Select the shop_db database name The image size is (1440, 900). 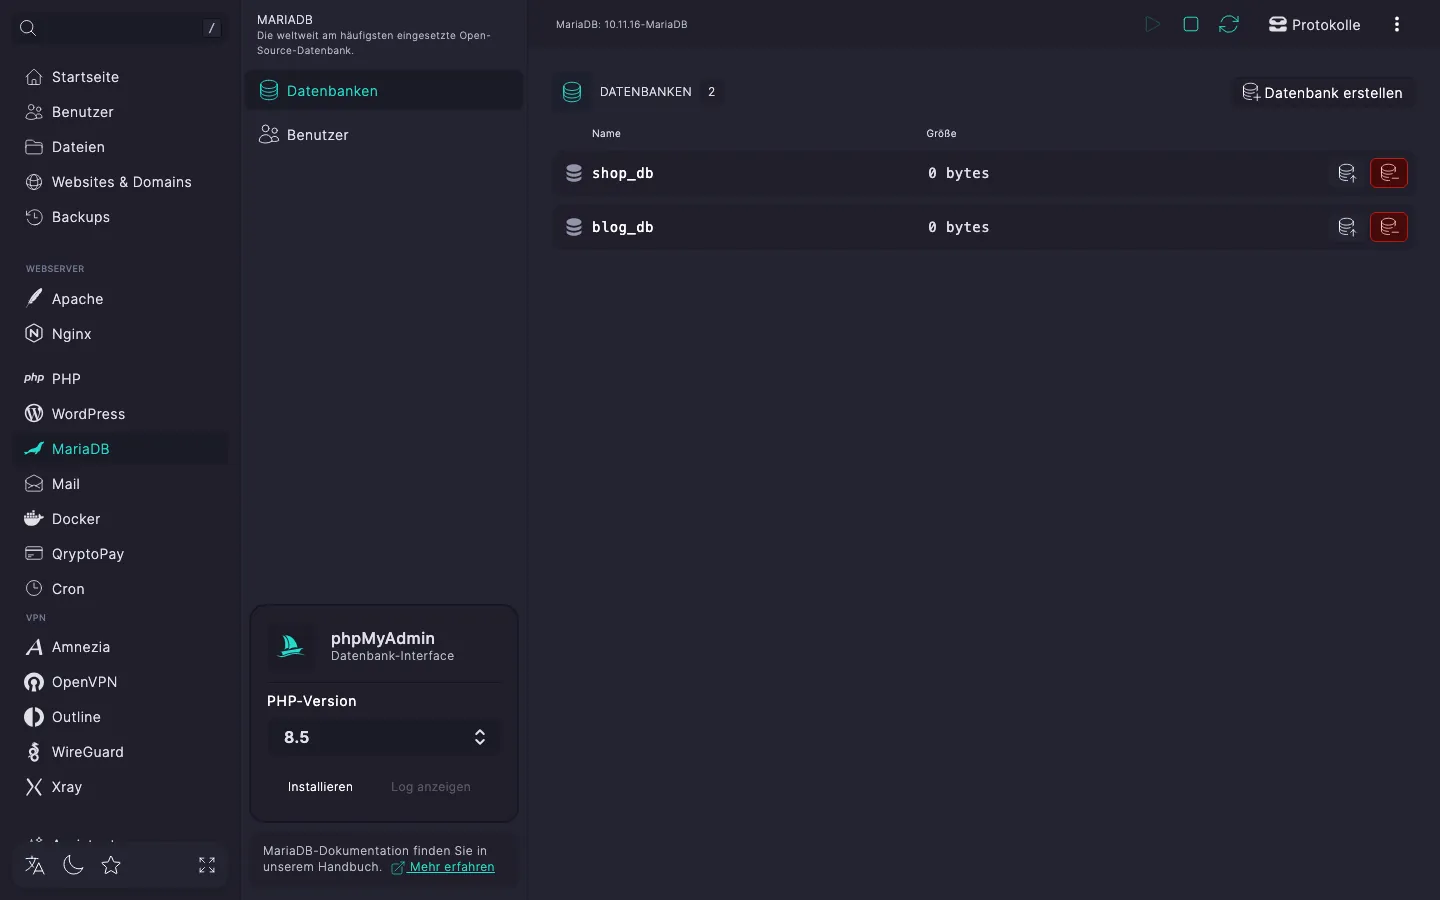pyautogui.click(x=623, y=173)
